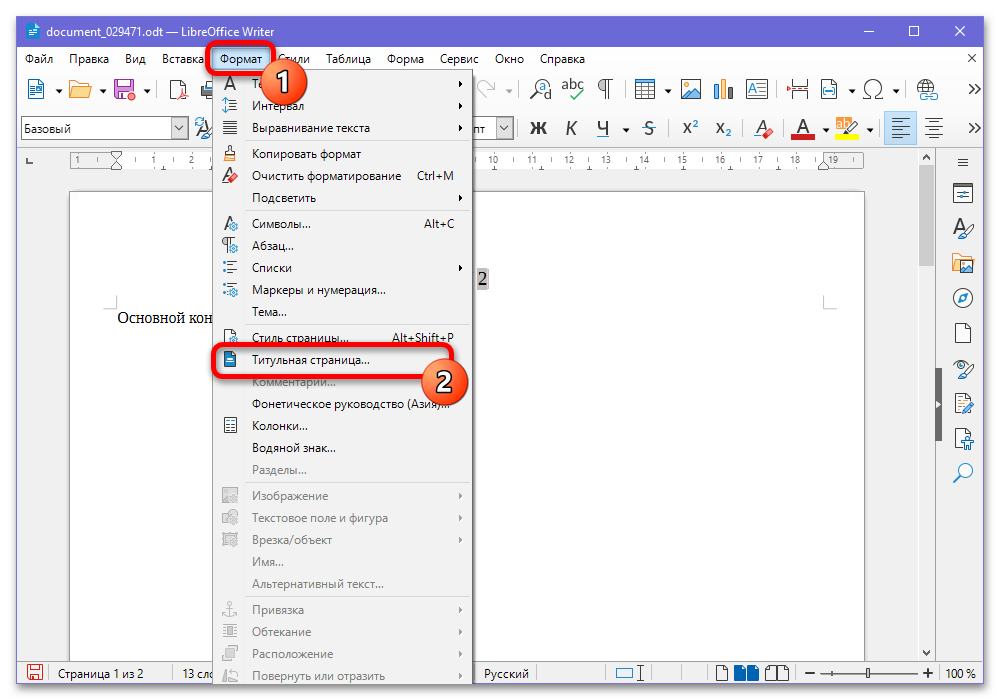
Task: Choose Титульная страница... from the Format menu
Action: click(343, 360)
